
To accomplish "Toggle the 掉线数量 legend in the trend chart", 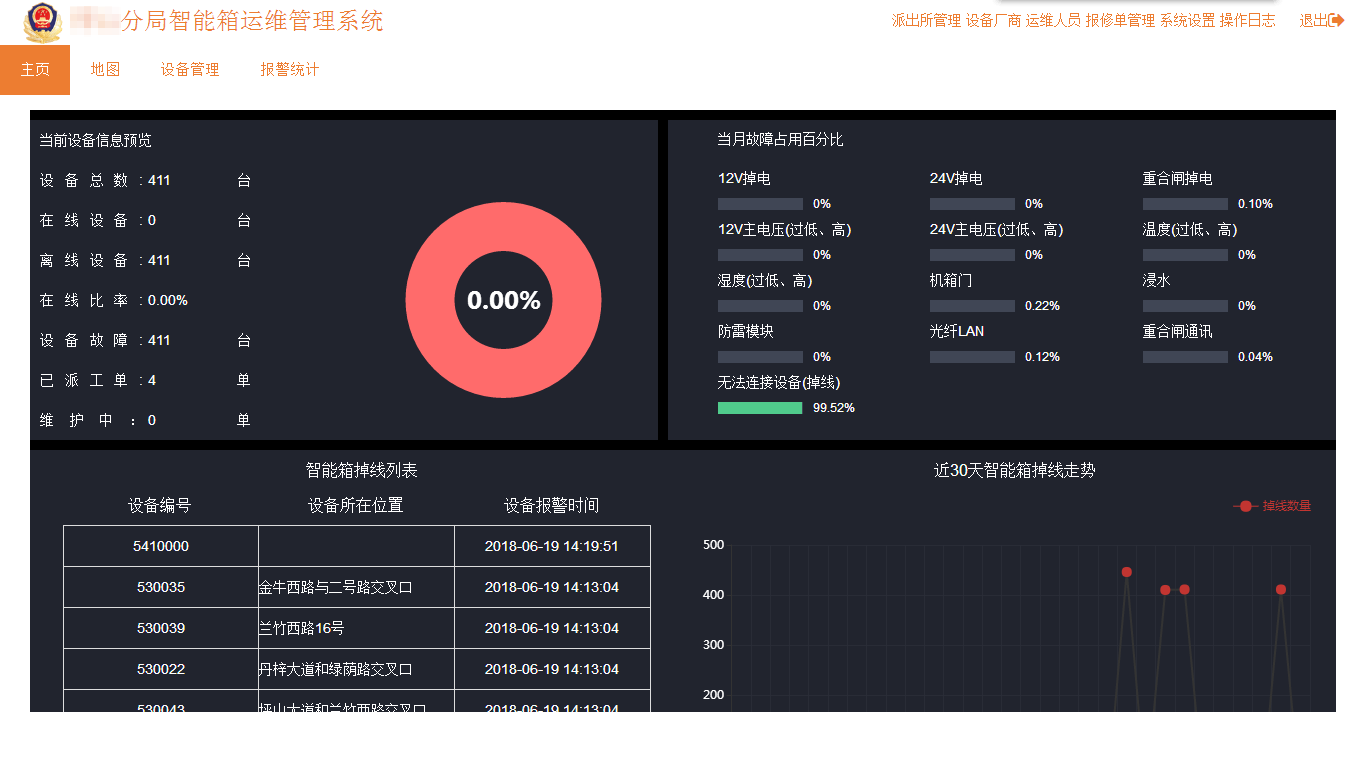I will [x=1272, y=506].
